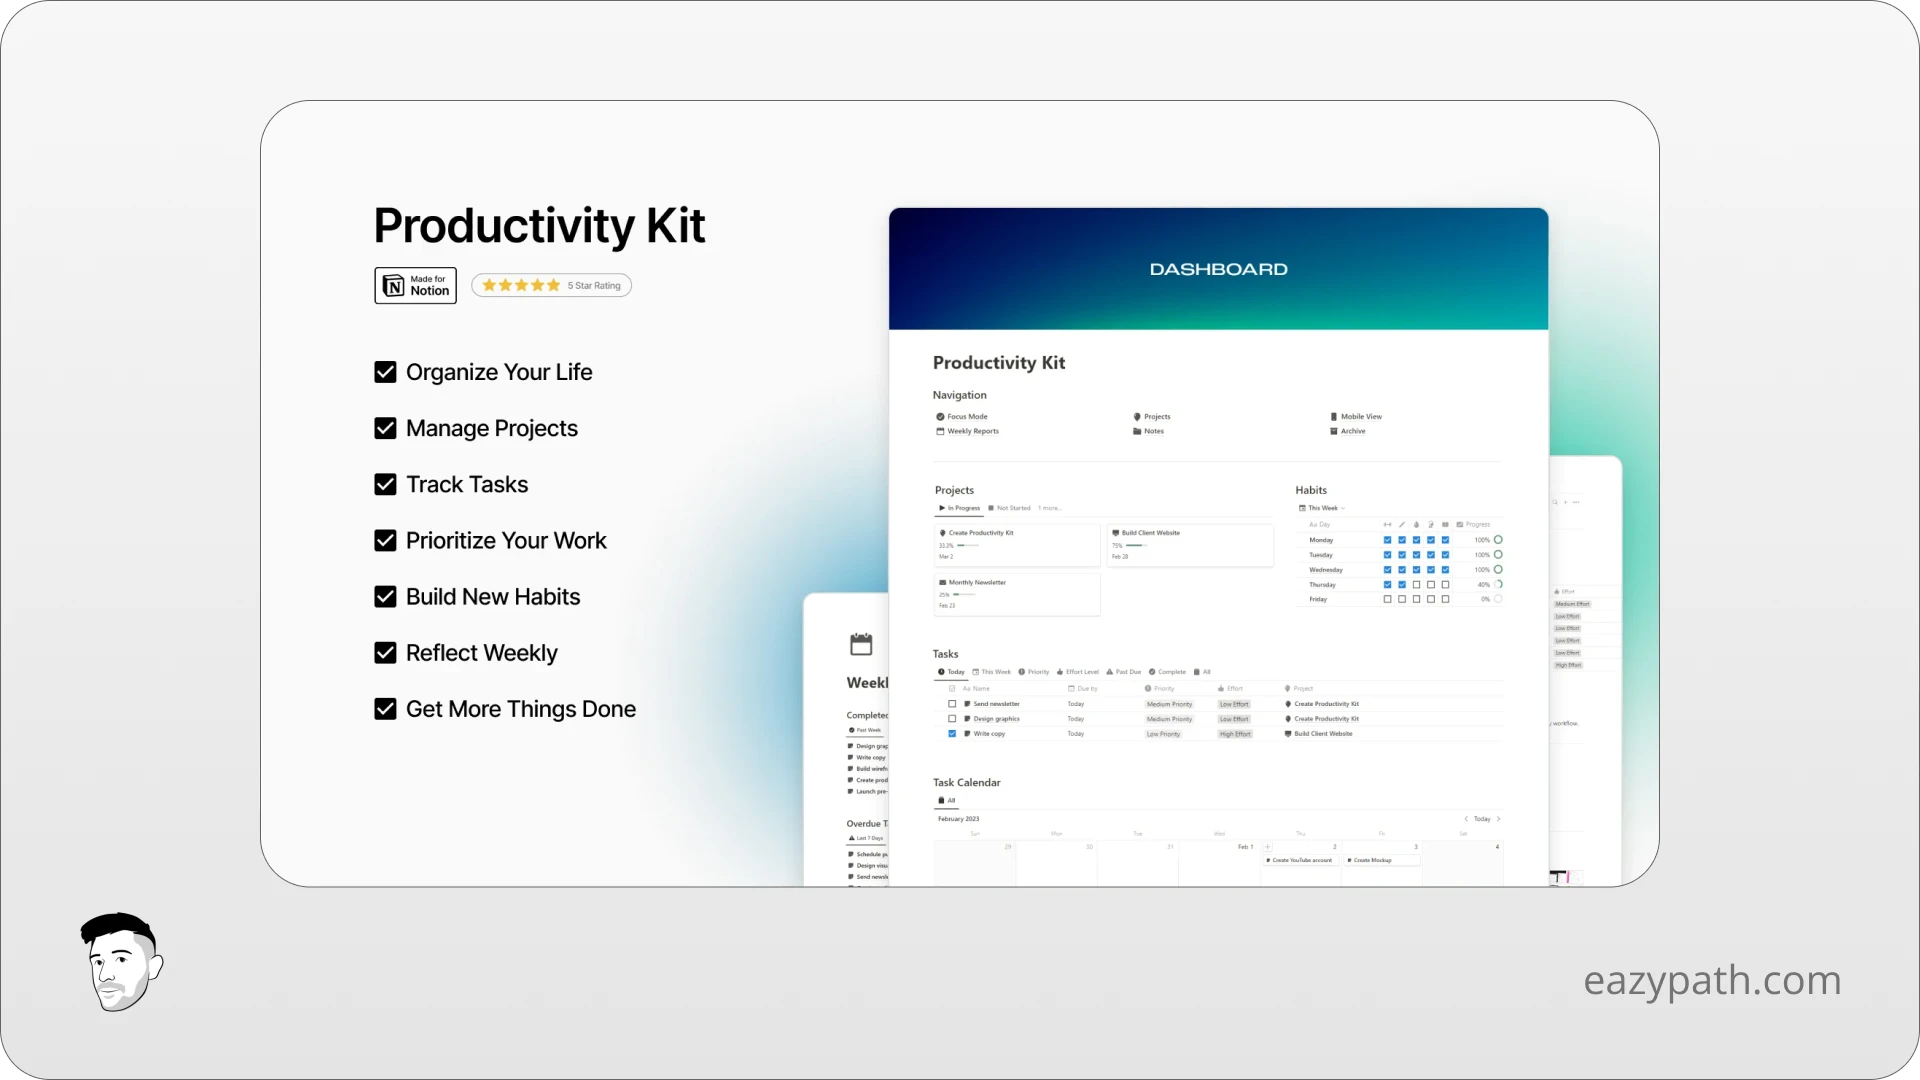Screen dimensions: 1920x1080
Task: Click the Track Tasks checkmark
Action: (x=385, y=484)
